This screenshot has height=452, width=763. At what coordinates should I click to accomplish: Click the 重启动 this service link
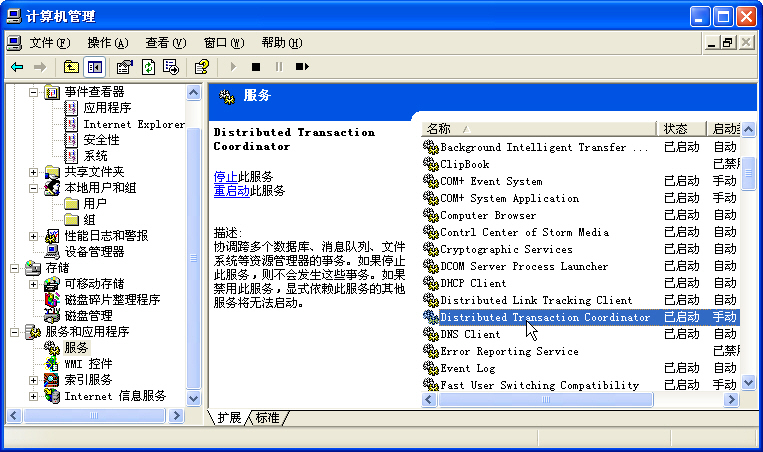232,191
